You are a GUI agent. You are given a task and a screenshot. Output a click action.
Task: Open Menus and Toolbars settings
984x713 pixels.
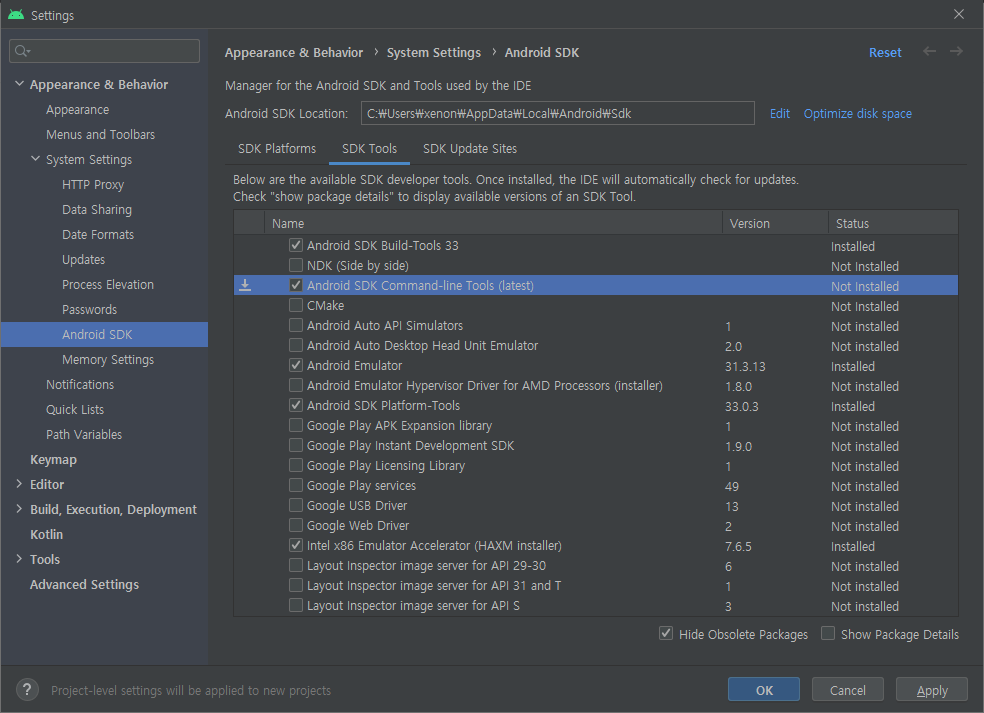click(100, 134)
